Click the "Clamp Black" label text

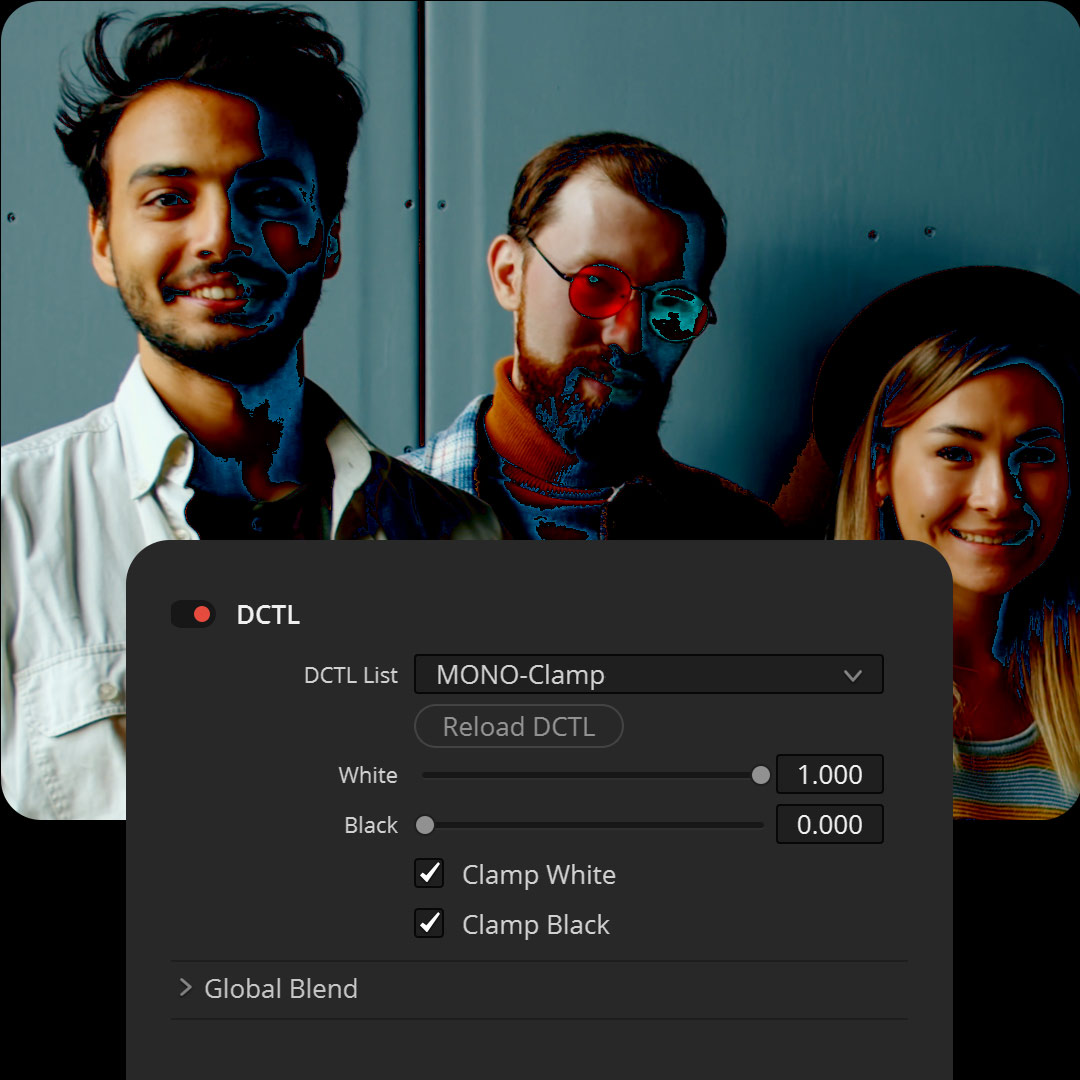pos(535,925)
